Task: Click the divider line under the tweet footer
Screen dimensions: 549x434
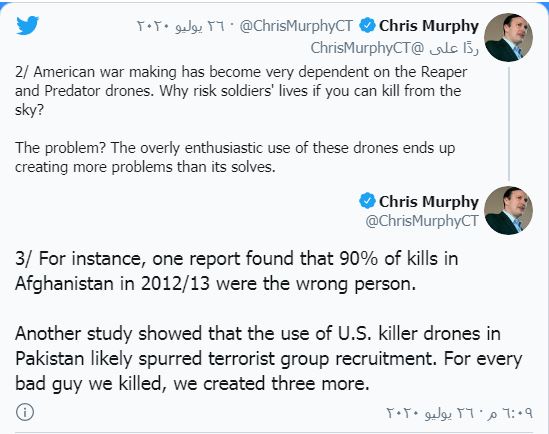Action: point(274,433)
